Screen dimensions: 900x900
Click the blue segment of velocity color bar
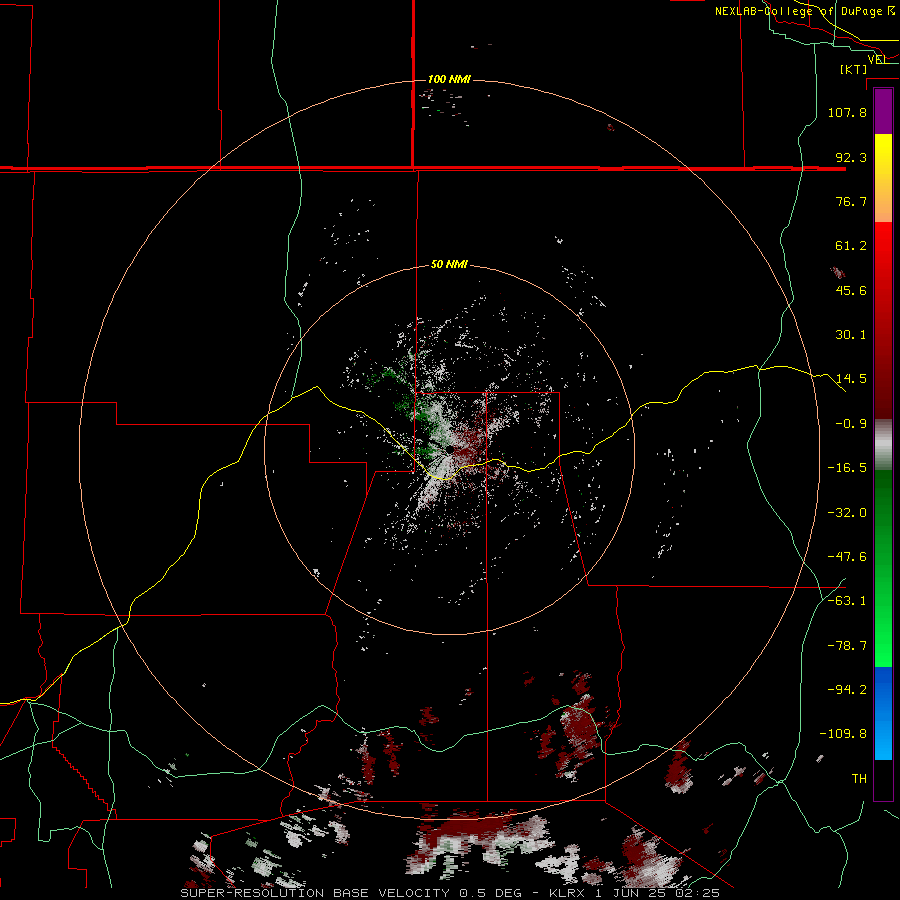pos(883,713)
